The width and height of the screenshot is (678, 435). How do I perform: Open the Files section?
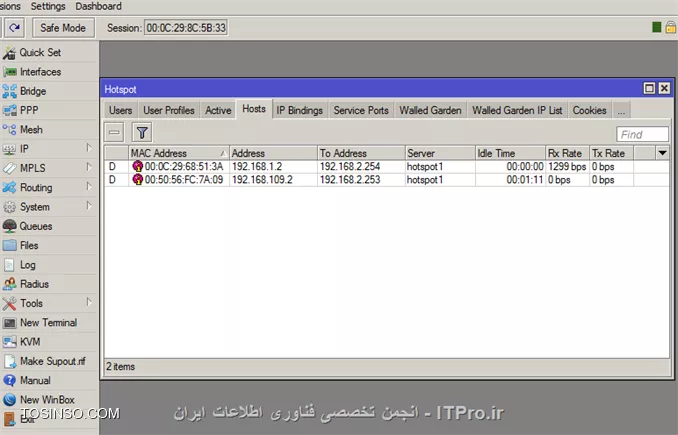(x=29, y=246)
